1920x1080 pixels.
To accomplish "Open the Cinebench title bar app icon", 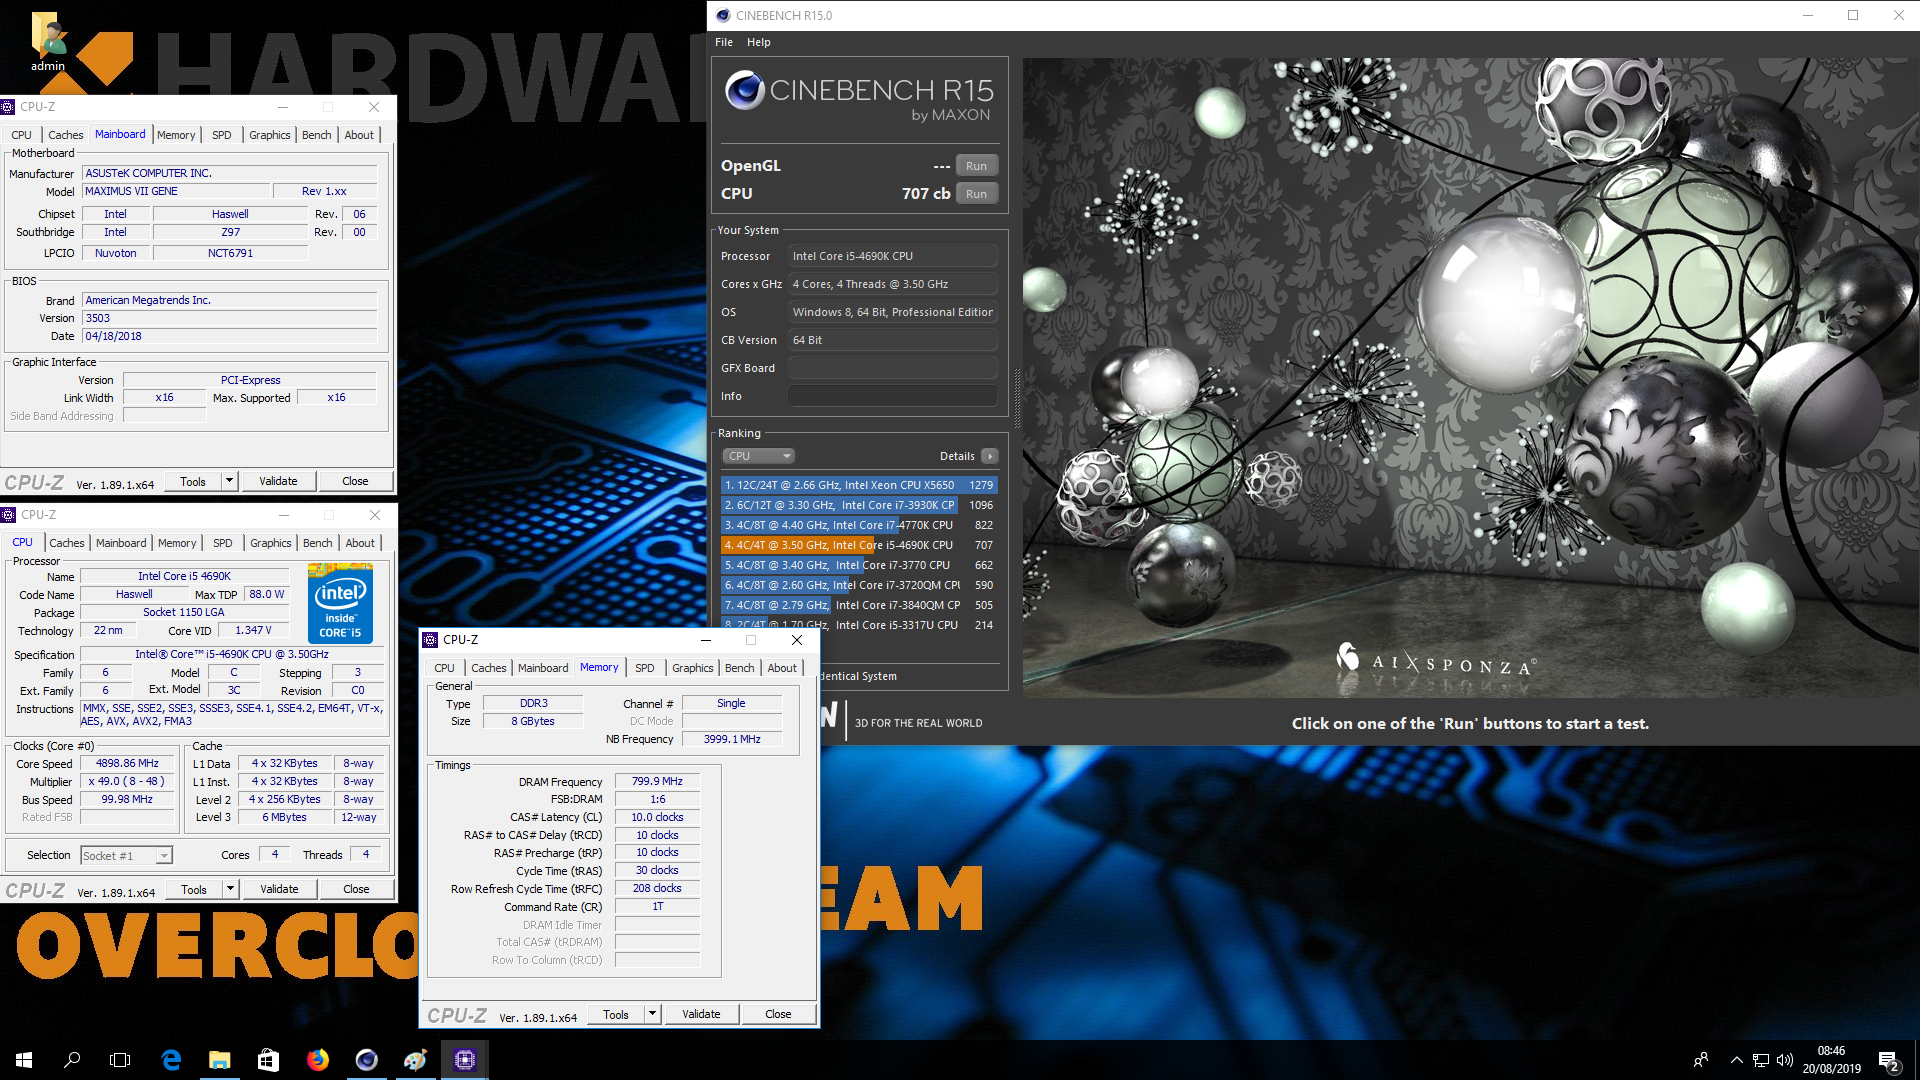I will (723, 15).
